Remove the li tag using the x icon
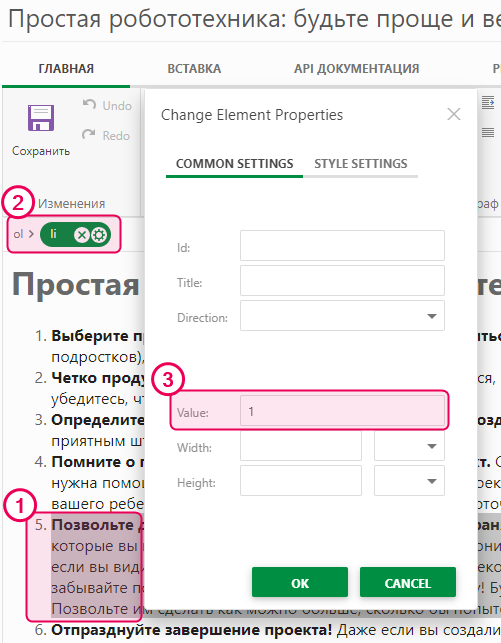Screen dimensions: 501x643 [82, 235]
